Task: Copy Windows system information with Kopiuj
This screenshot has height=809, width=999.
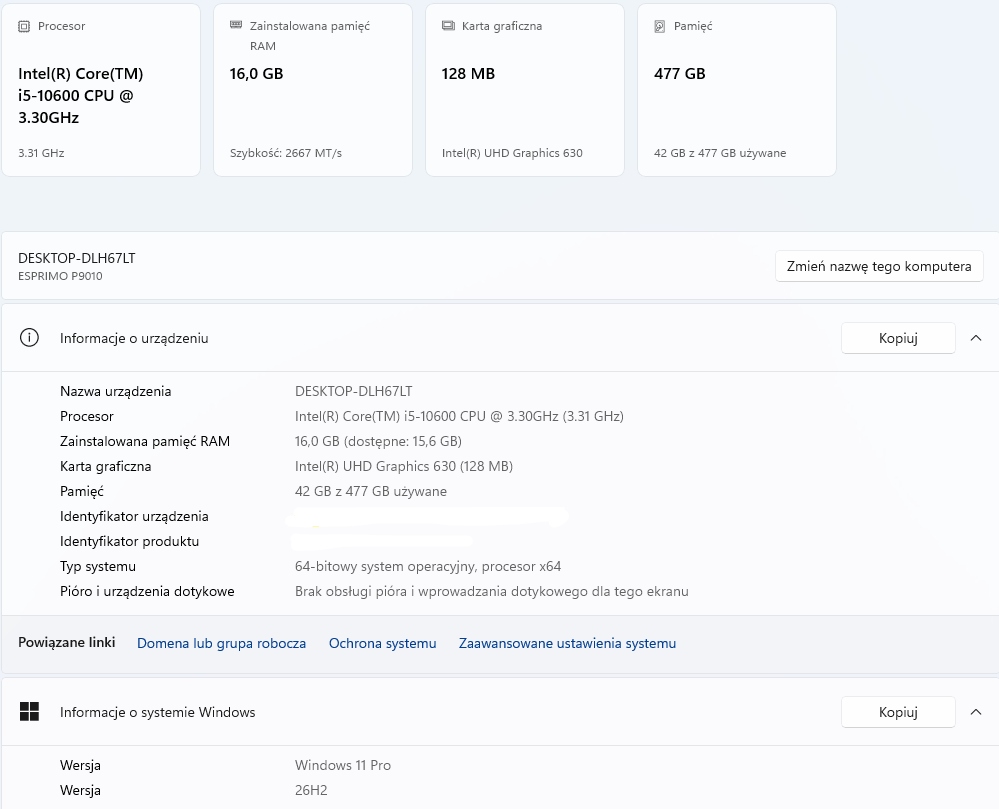Action: [898, 712]
